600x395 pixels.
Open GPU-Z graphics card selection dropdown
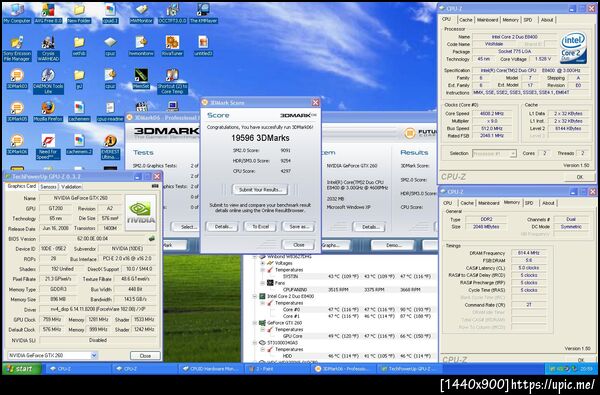click(x=94, y=356)
